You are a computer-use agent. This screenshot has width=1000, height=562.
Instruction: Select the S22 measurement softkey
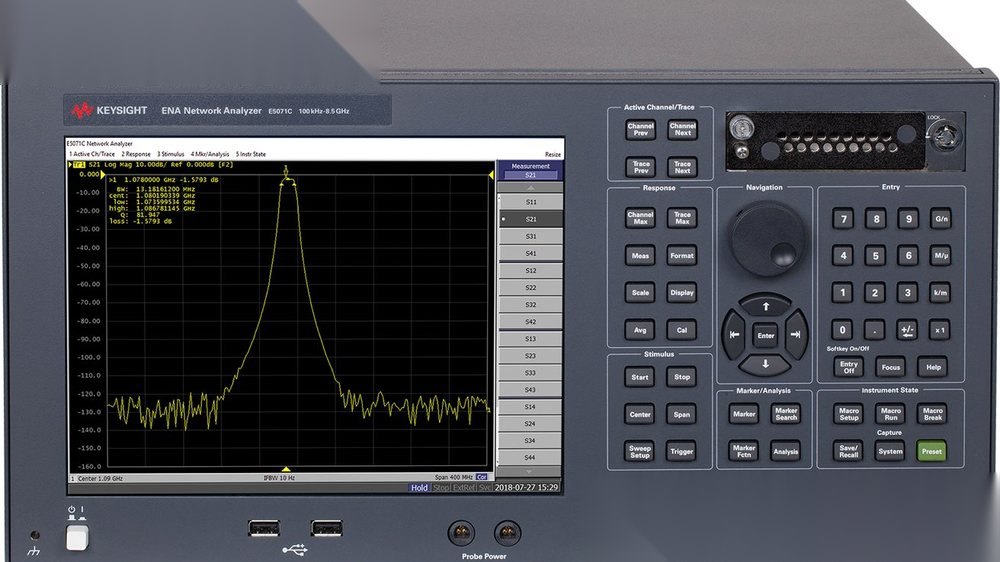coord(531,288)
